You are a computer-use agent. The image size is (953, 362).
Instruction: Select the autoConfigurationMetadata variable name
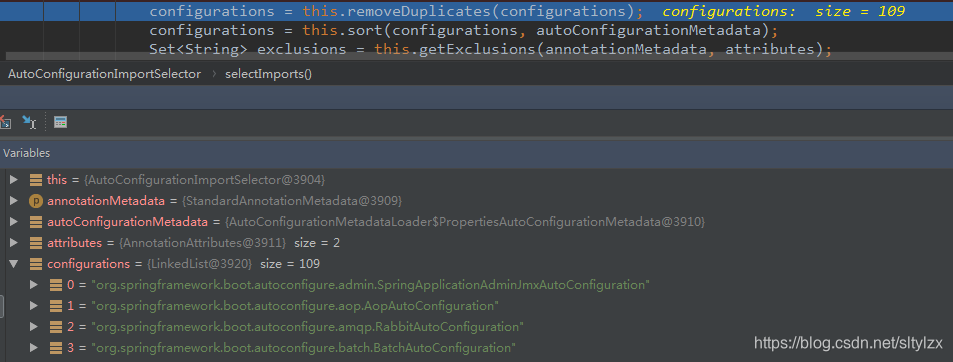(x=129, y=222)
